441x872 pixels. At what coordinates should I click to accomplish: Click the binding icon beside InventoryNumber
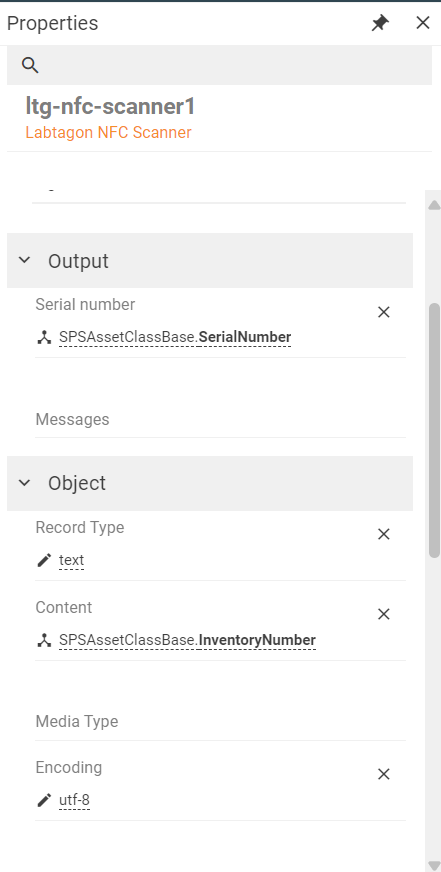pyautogui.click(x=44, y=640)
